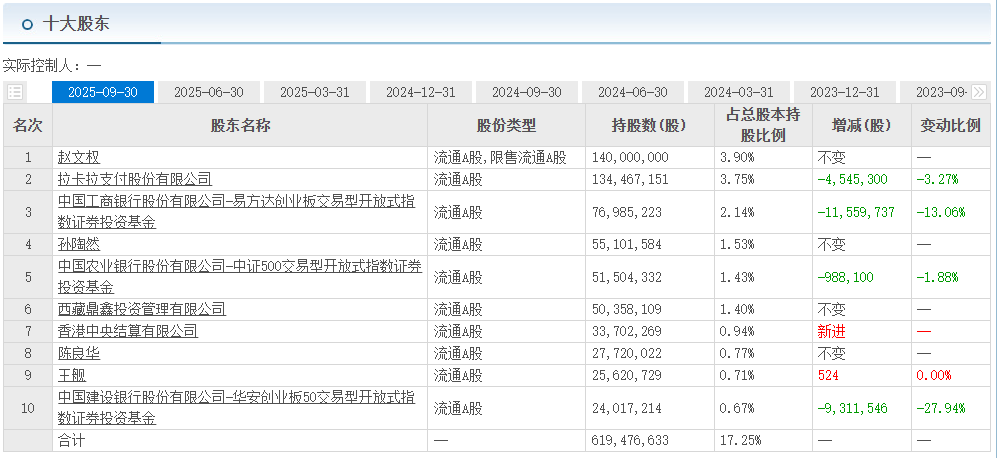
Task: View the 2024-03-31 shareholder tab
Action: click(738, 92)
